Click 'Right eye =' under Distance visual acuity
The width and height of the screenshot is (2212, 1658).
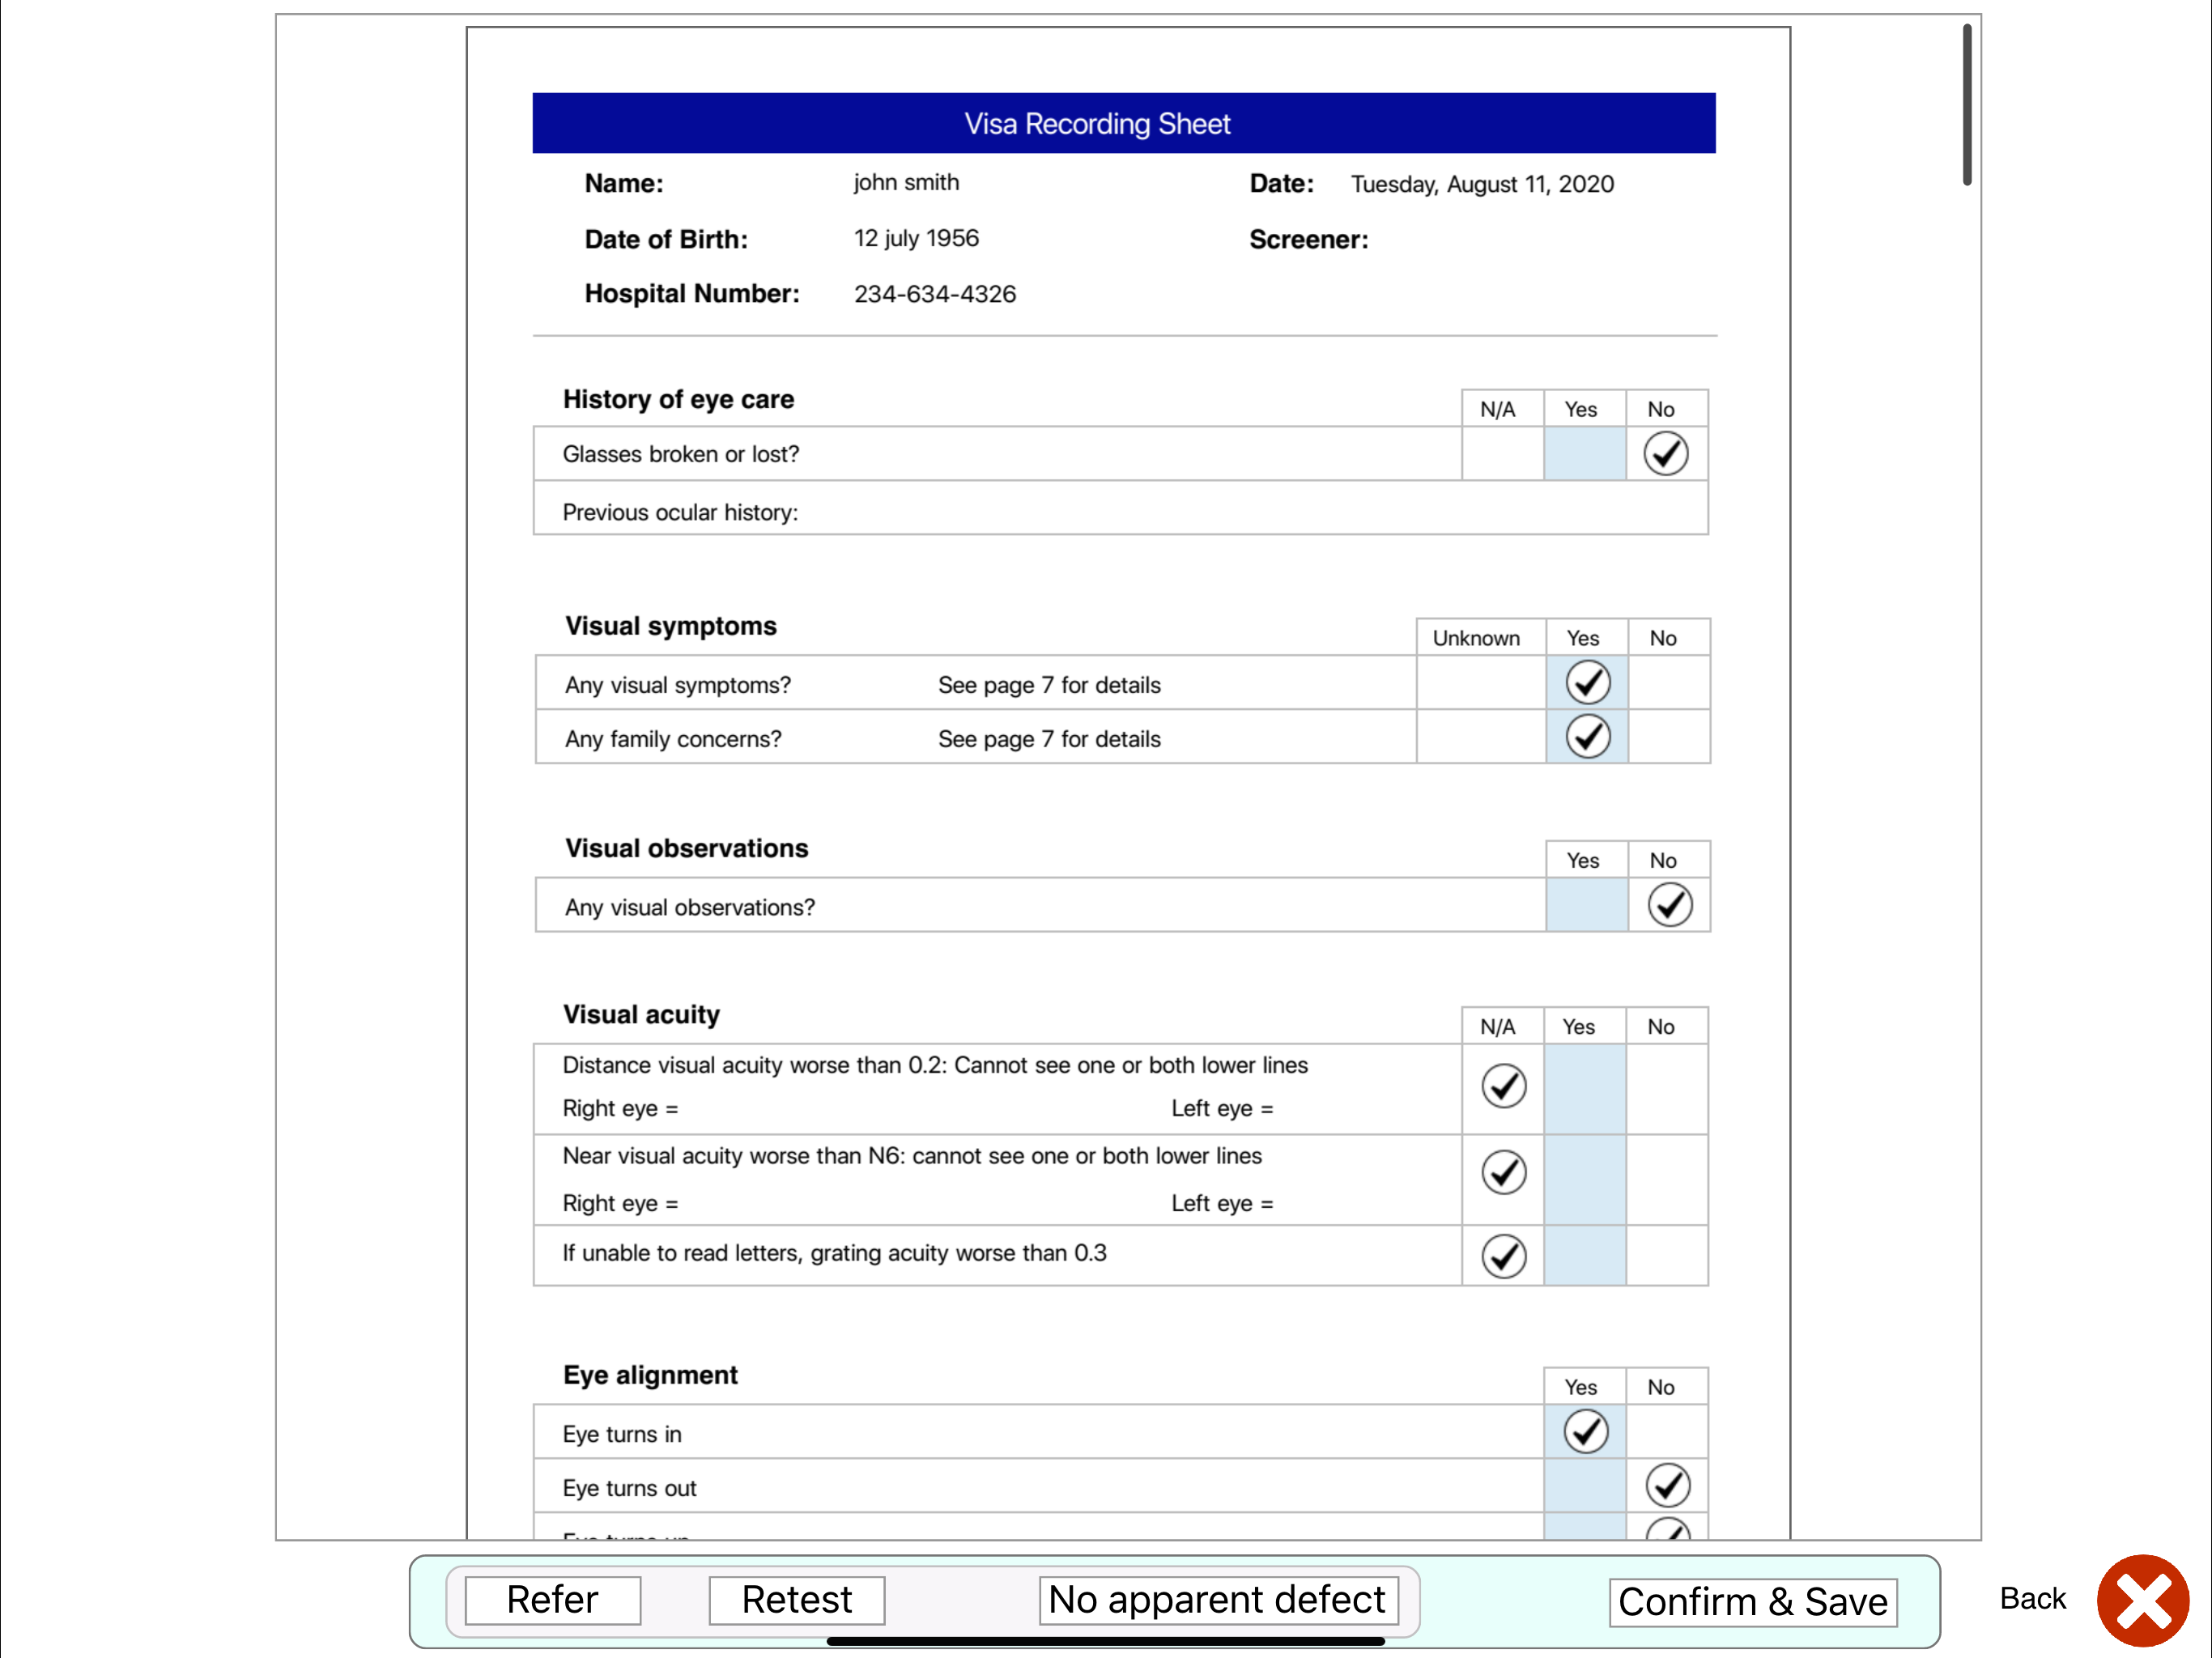coord(620,1109)
